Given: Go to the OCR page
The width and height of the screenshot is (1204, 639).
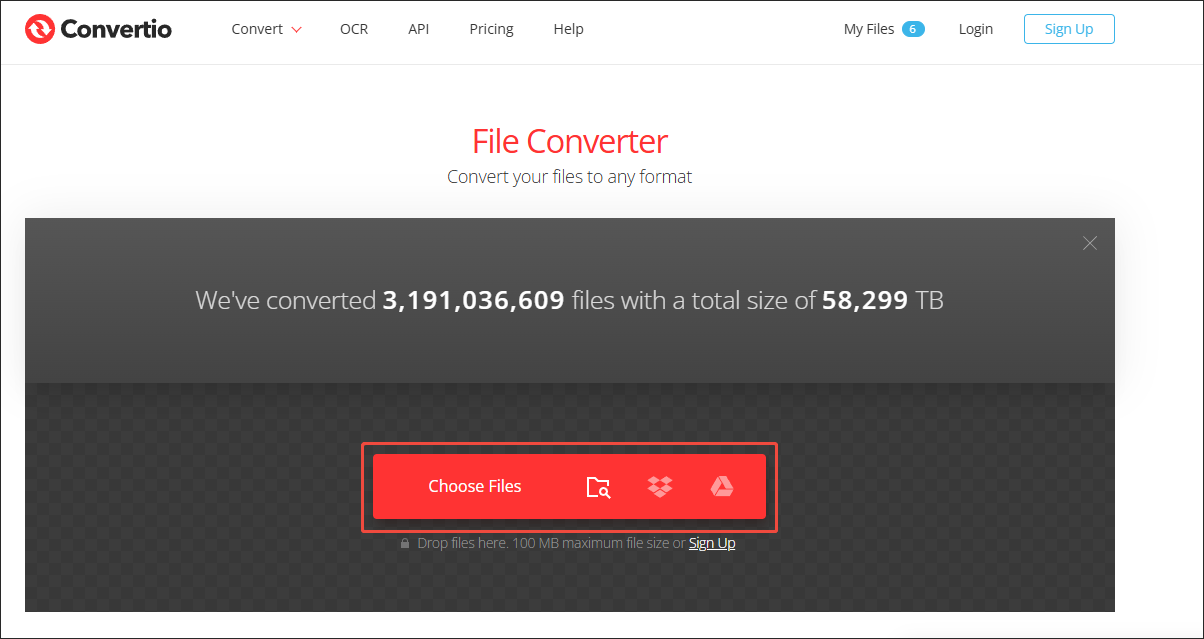Looking at the screenshot, I should [x=354, y=29].
